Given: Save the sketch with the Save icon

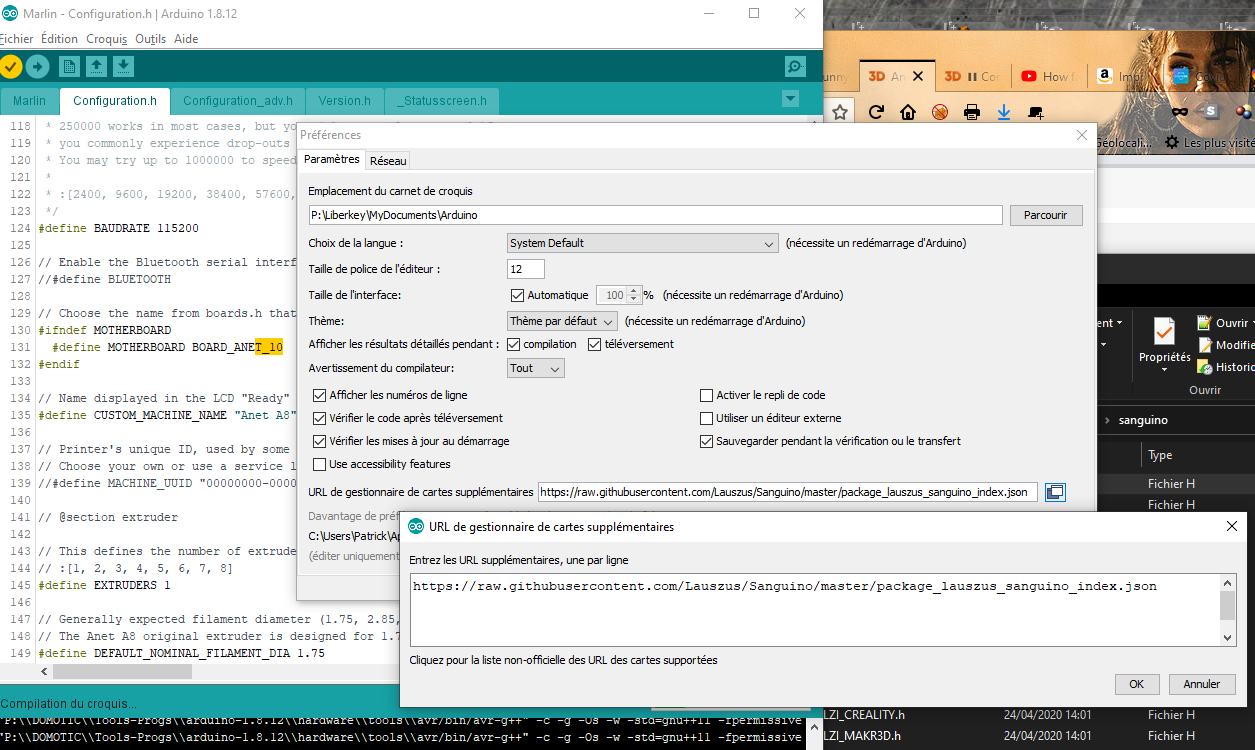Looking at the screenshot, I should [x=123, y=66].
